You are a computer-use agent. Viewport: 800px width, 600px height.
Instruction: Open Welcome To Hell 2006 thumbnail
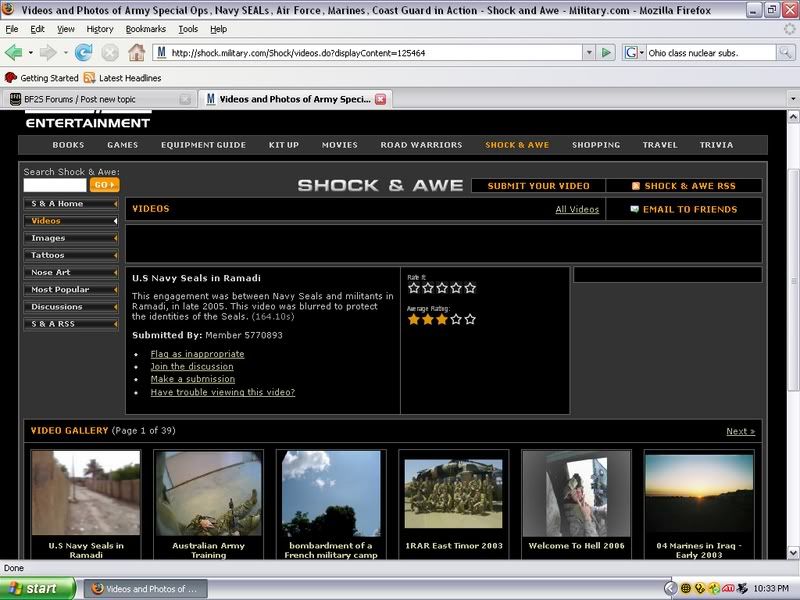[577, 493]
